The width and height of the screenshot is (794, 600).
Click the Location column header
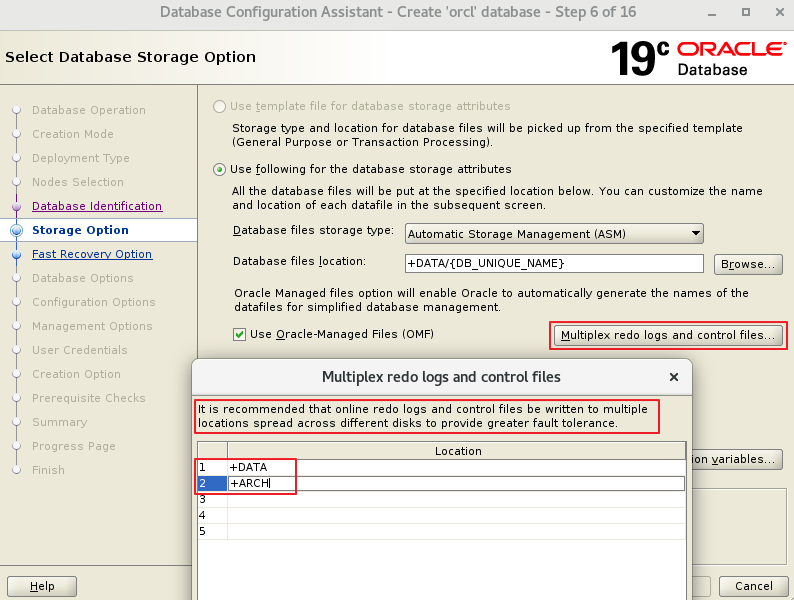click(x=457, y=451)
